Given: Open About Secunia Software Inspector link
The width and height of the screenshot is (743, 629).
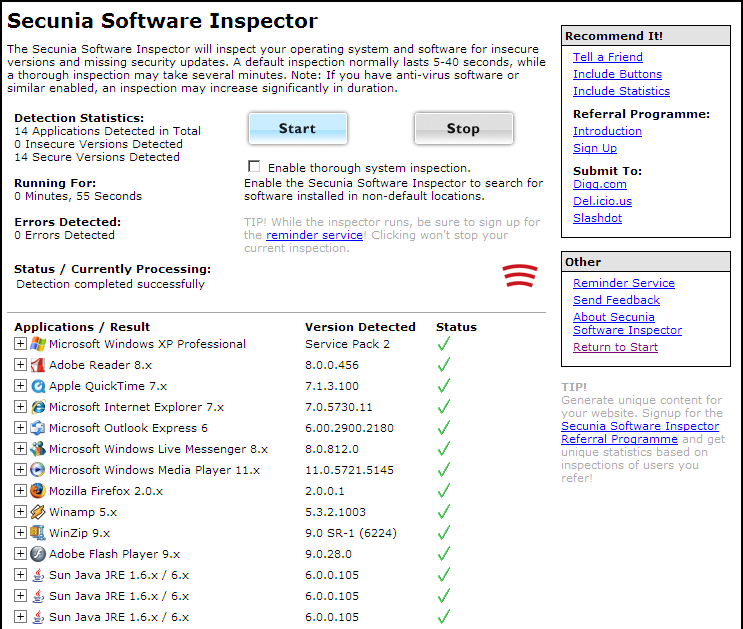Looking at the screenshot, I should 627,324.
